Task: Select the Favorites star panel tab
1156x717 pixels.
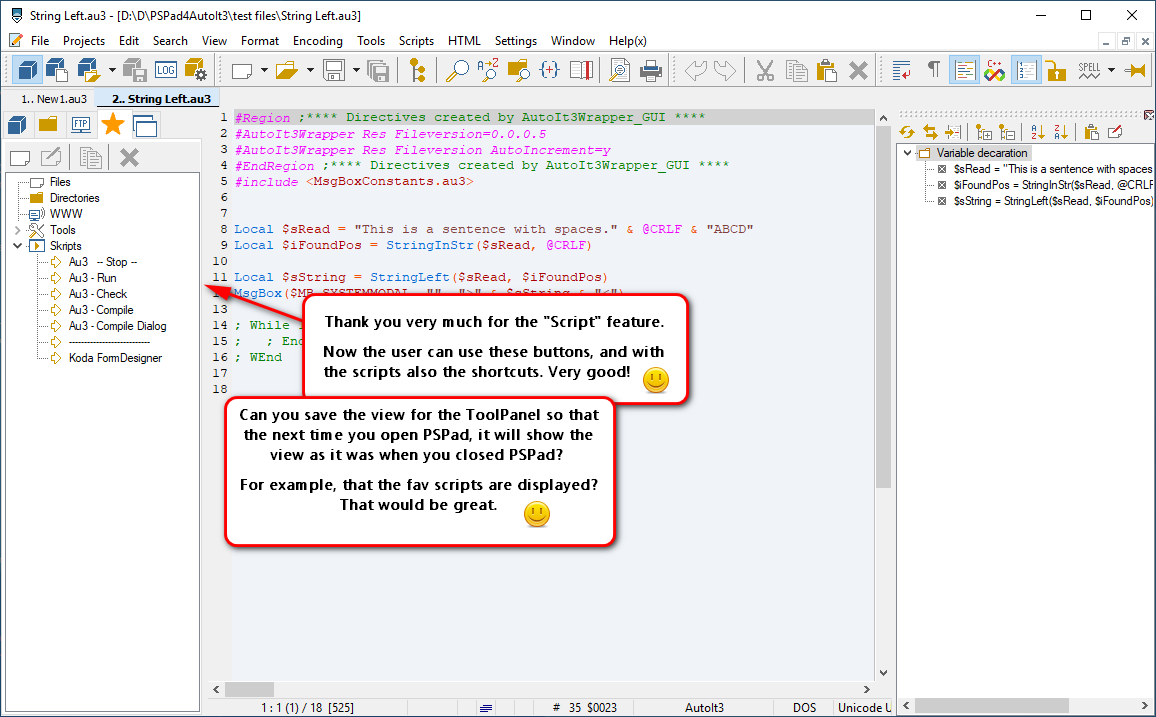Action: click(113, 125)
